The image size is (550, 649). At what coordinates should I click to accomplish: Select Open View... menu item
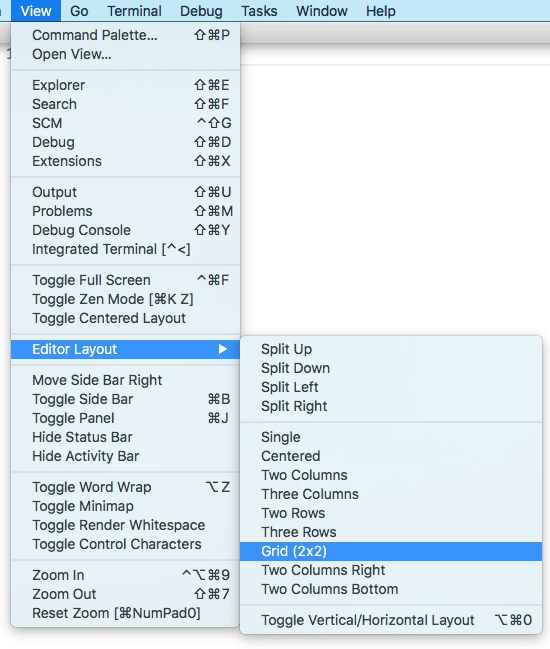pyautogui.click(x=125, y=54)
